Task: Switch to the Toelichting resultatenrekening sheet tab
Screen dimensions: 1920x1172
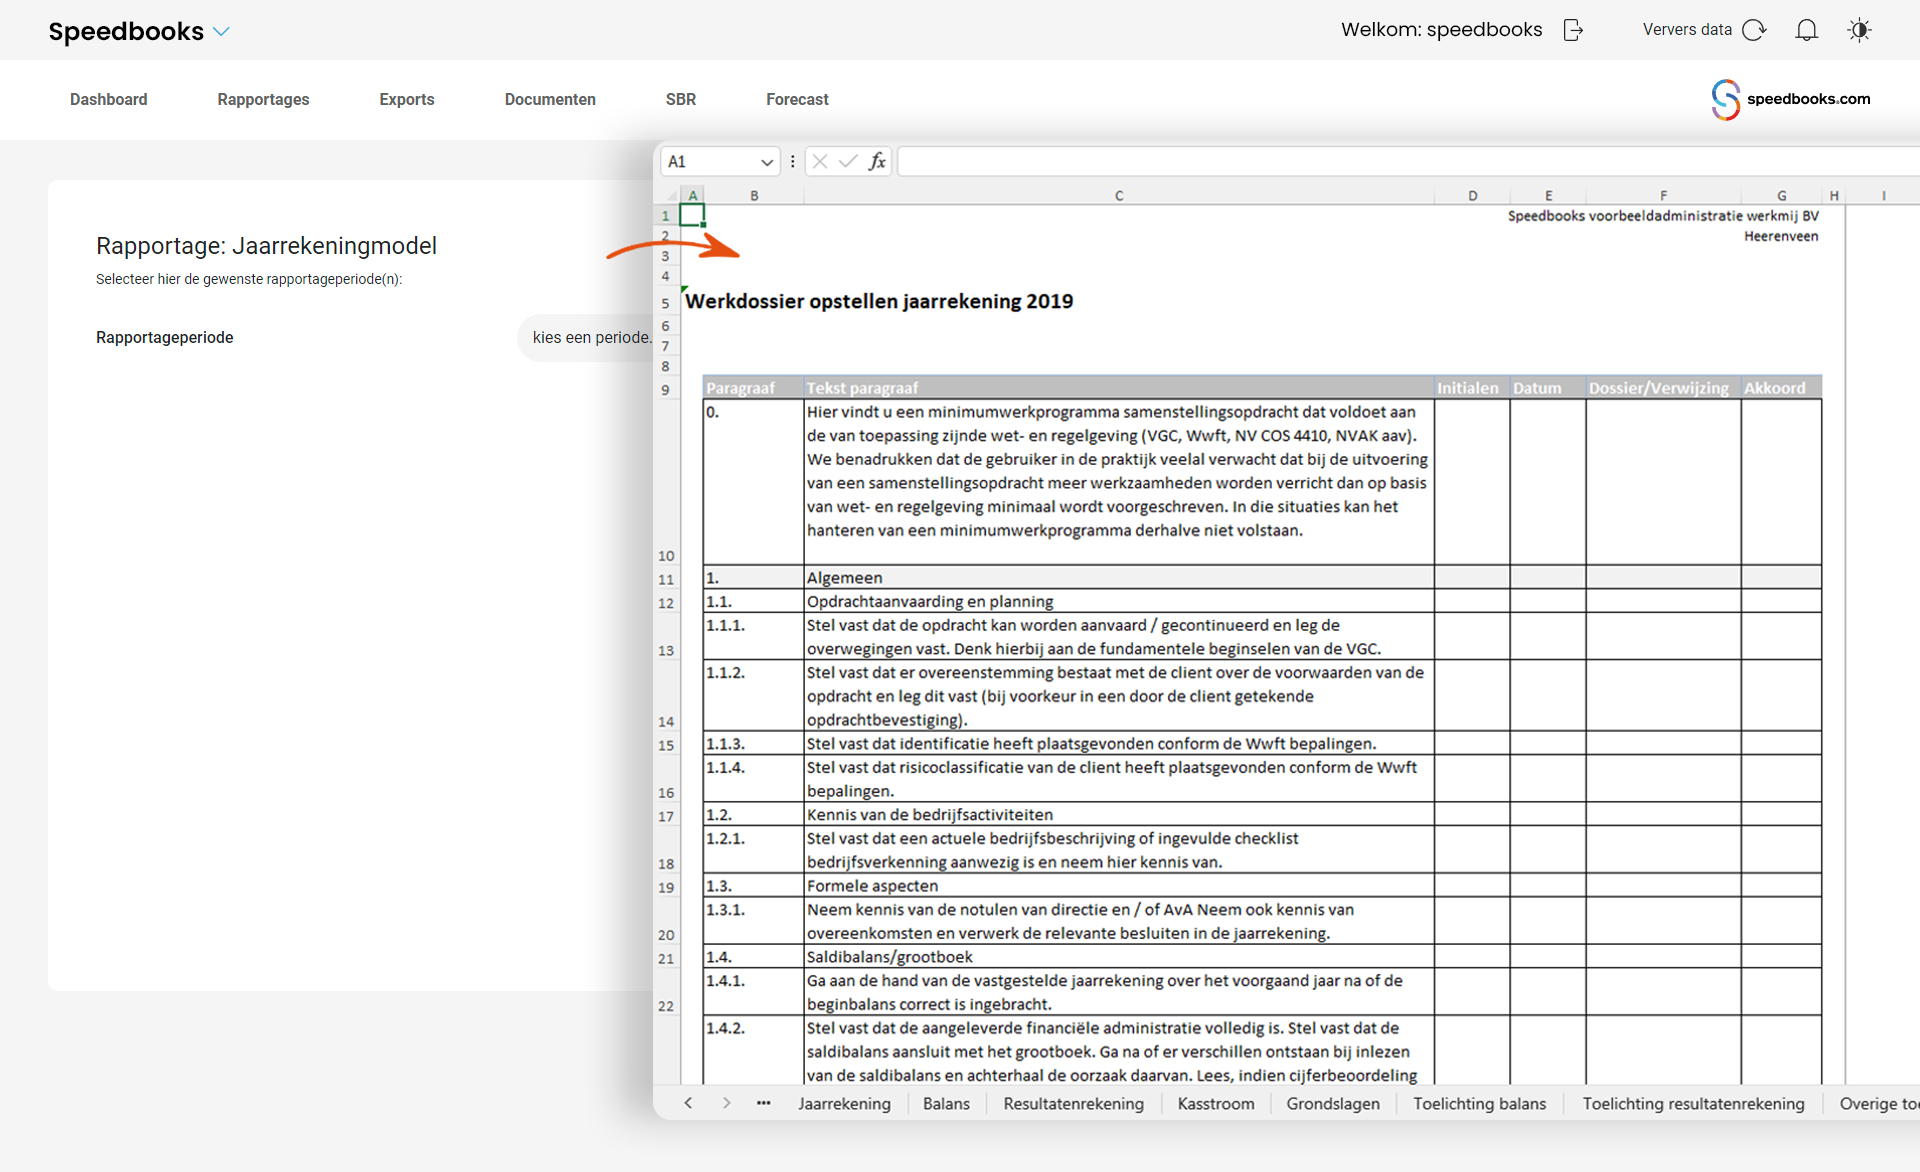Action: (x=1693, y=1104)
